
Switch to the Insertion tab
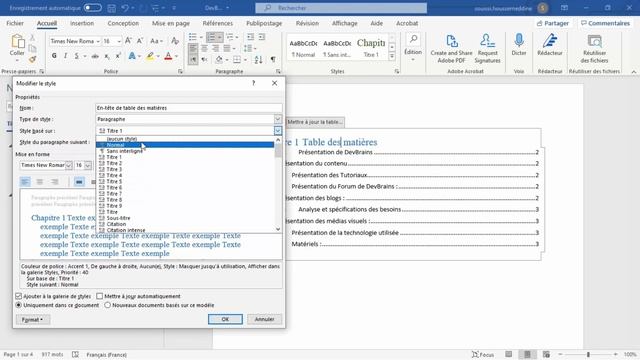click(x=82, y=23)
